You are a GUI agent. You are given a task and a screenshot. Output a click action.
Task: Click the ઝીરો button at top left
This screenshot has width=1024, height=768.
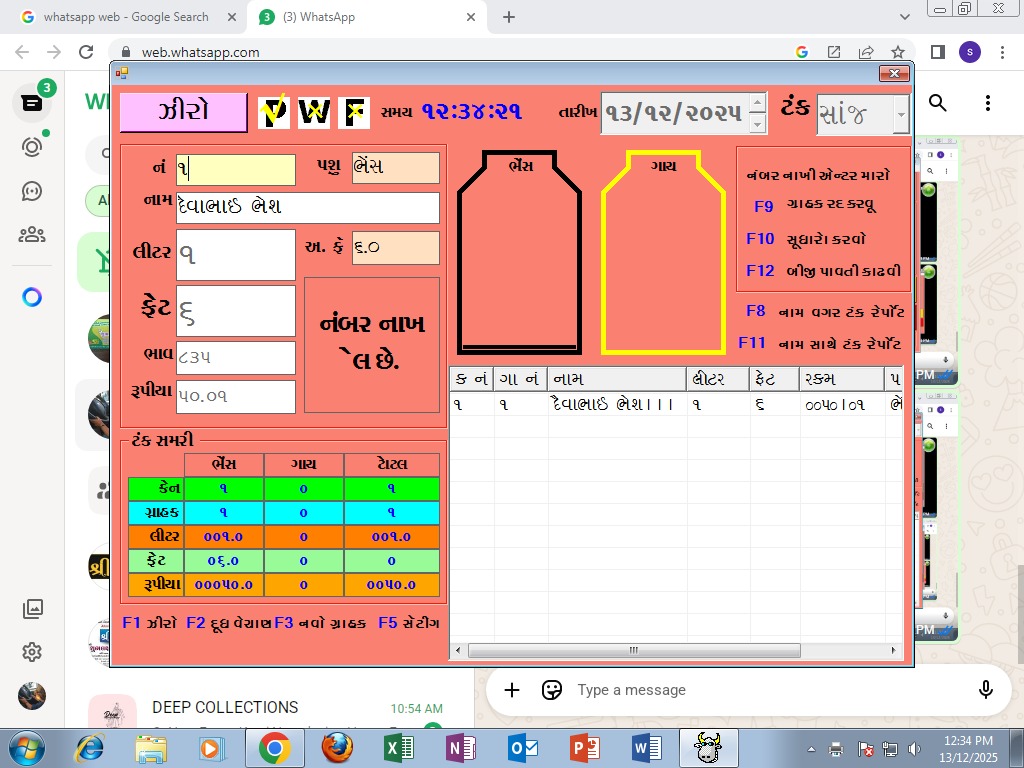pos(181,111)
